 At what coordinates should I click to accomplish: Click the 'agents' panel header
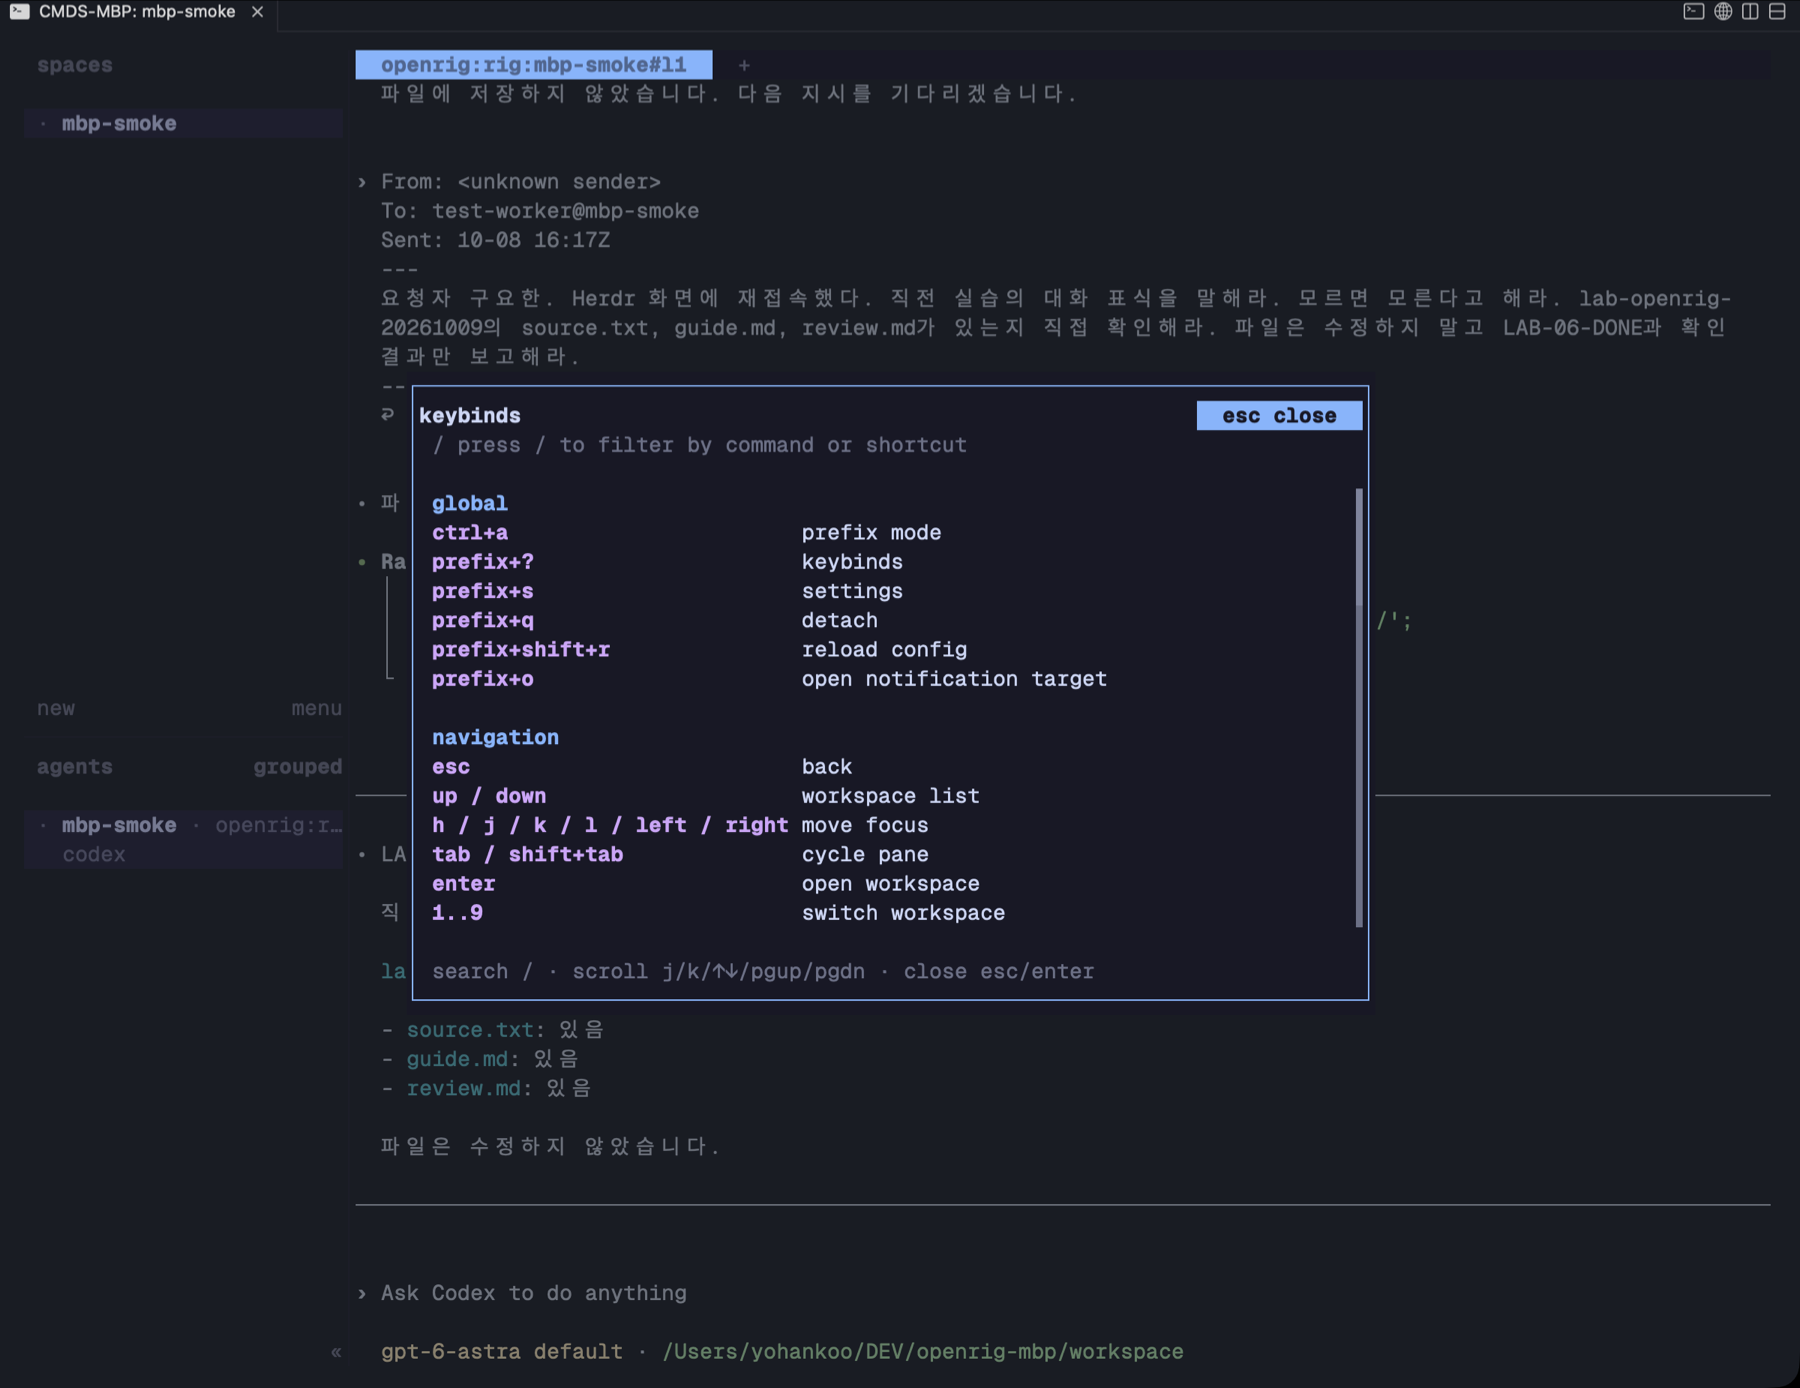click(x=75, y=767)
